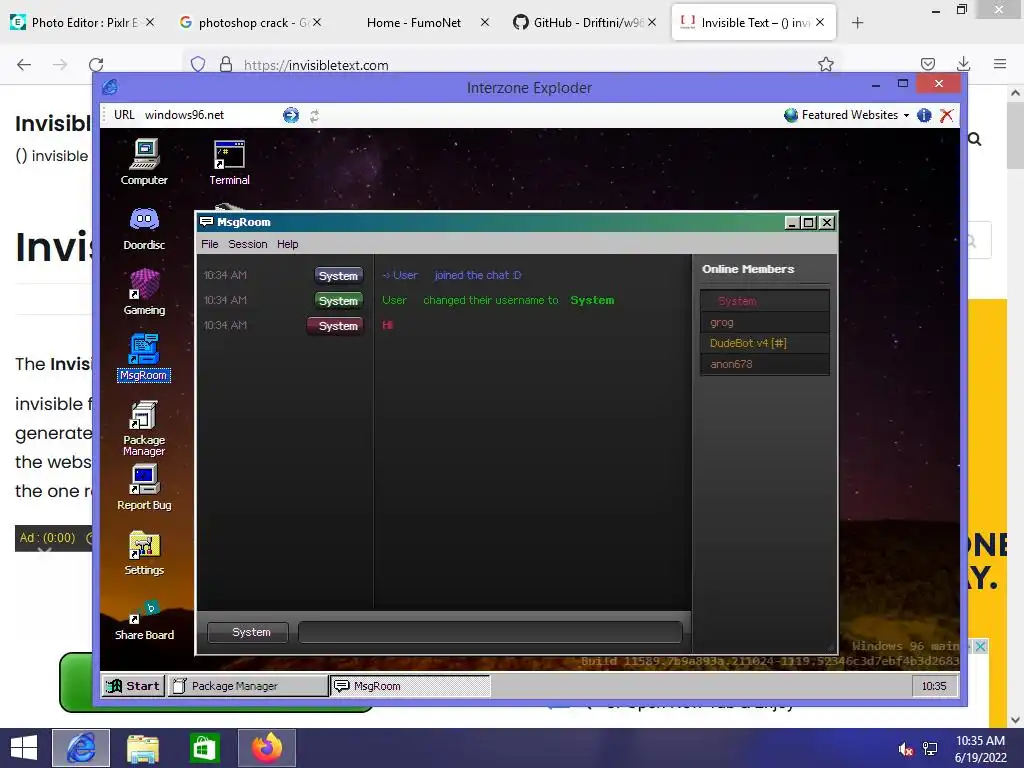
Task: Switch to the GitHub Driftini tab
Action: (x=584, y=23)
